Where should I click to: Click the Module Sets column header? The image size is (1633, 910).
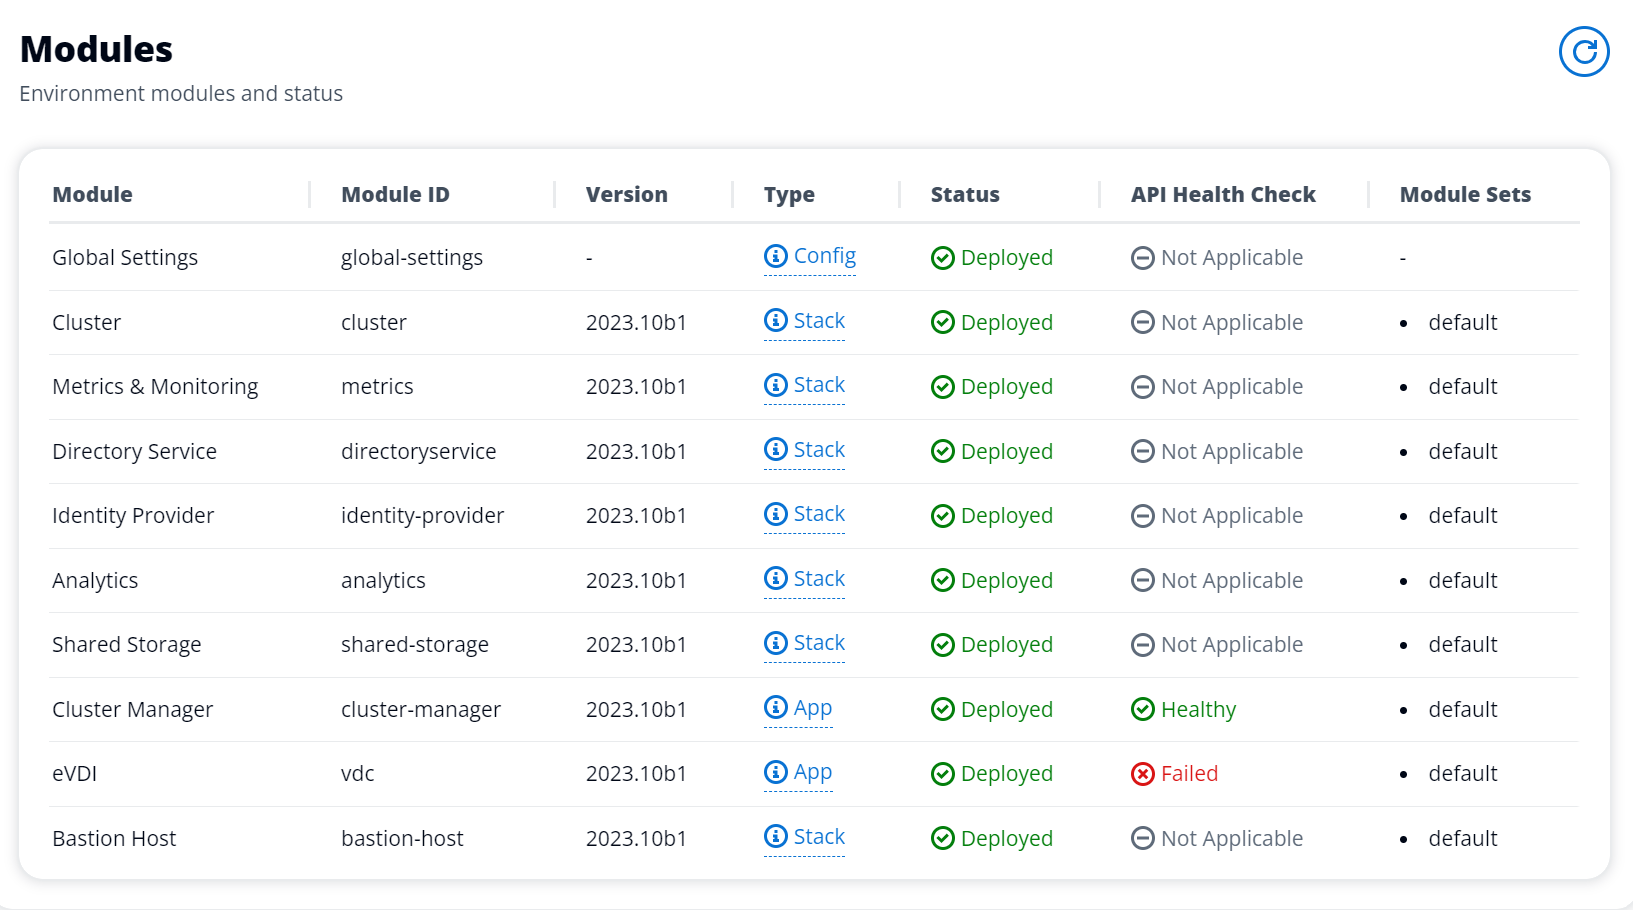coord(1465,194)
